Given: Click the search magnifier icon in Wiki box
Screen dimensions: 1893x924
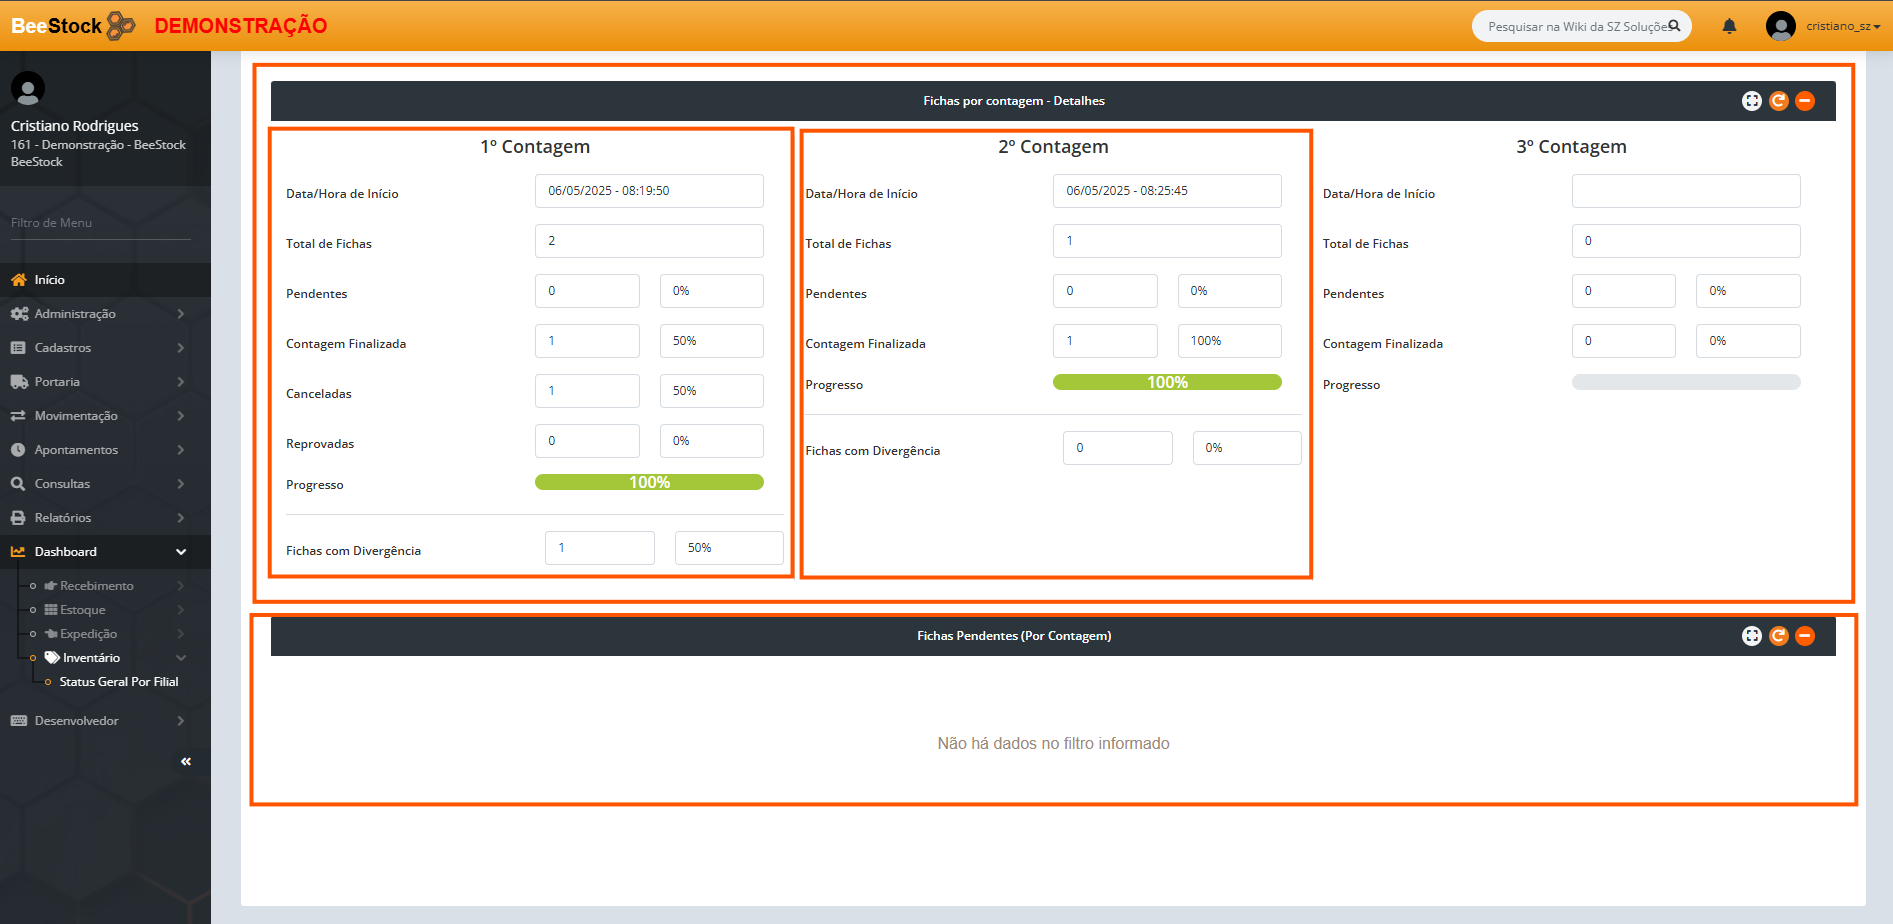Looking at the screenshot, I should [x=1674, y=26].
